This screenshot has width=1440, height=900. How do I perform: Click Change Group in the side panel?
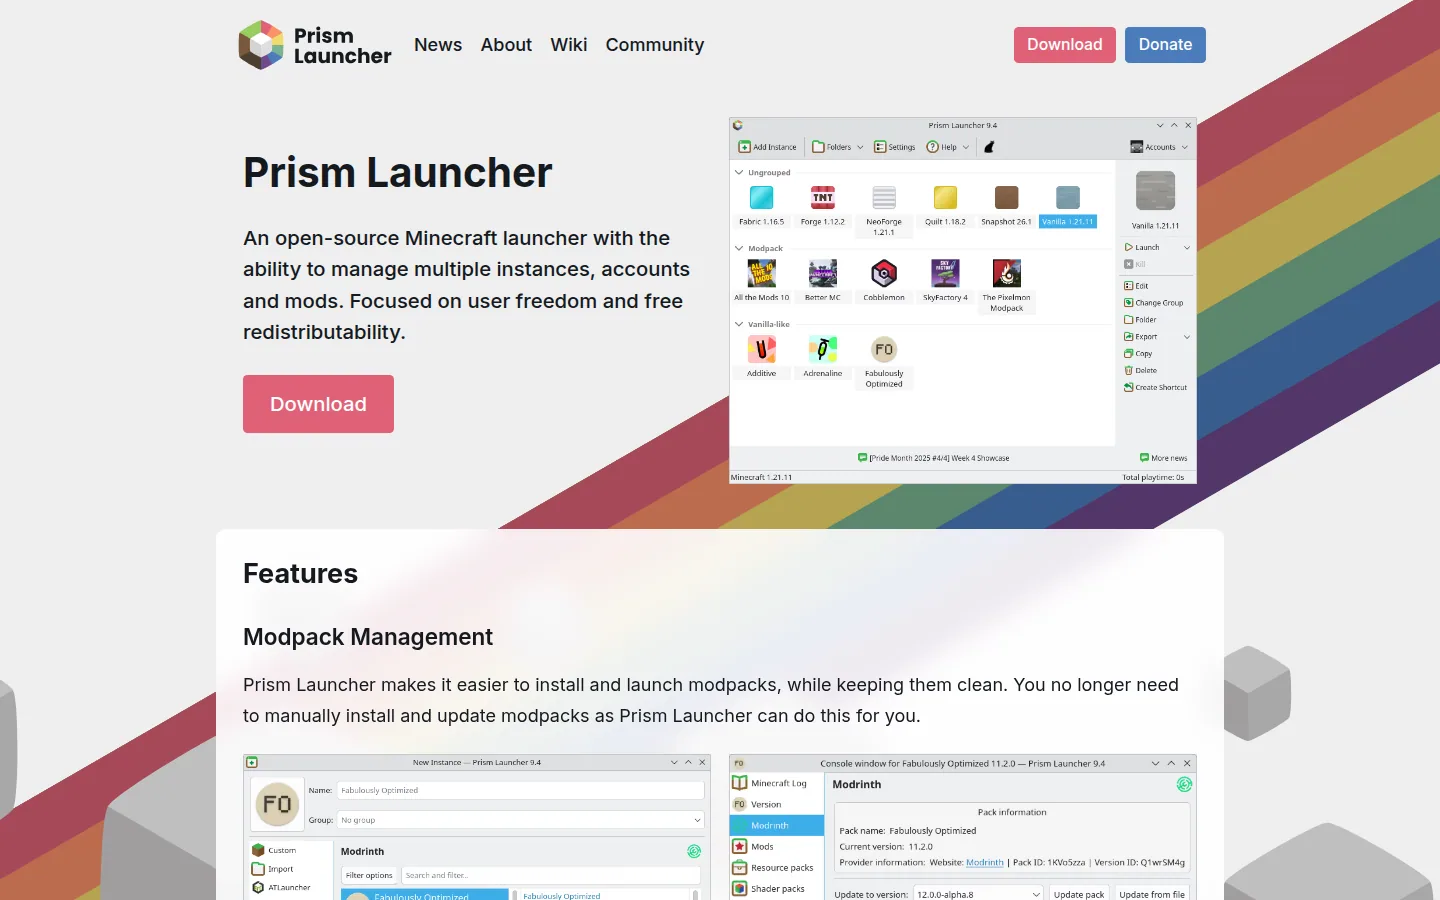point(1154,303)
